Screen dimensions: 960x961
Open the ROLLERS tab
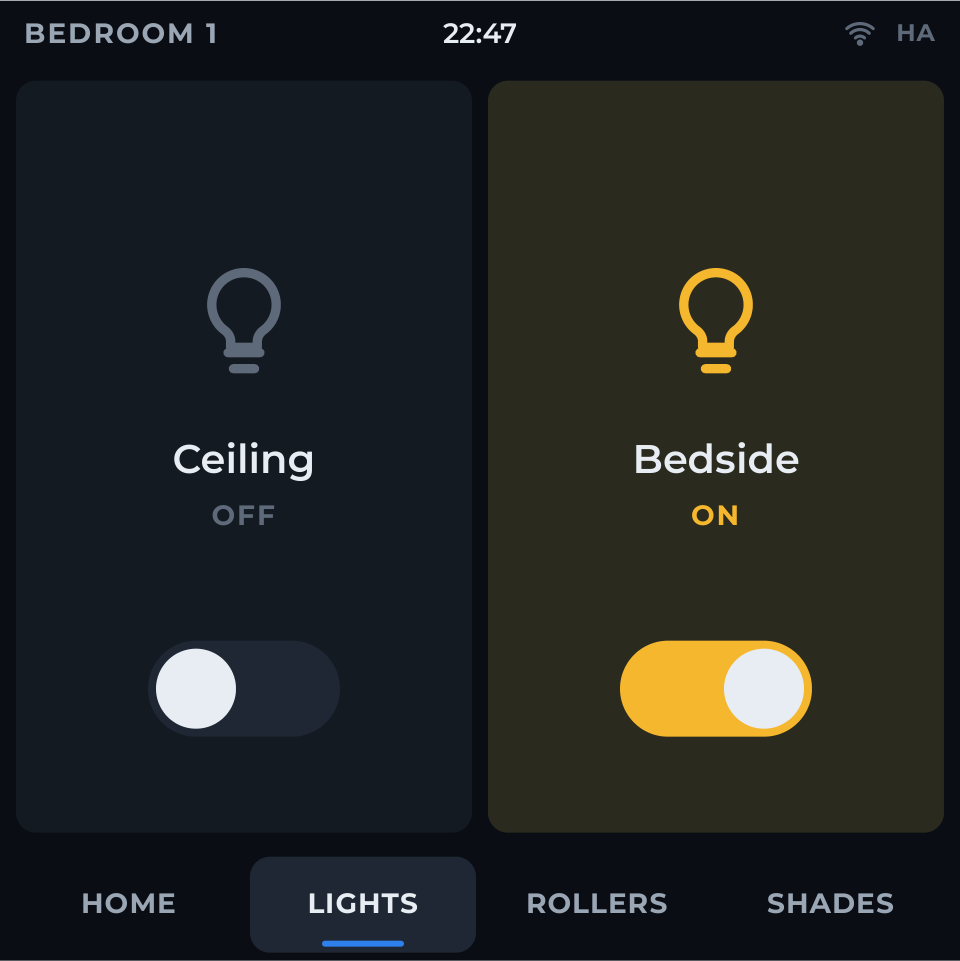[x=597, y=903]
